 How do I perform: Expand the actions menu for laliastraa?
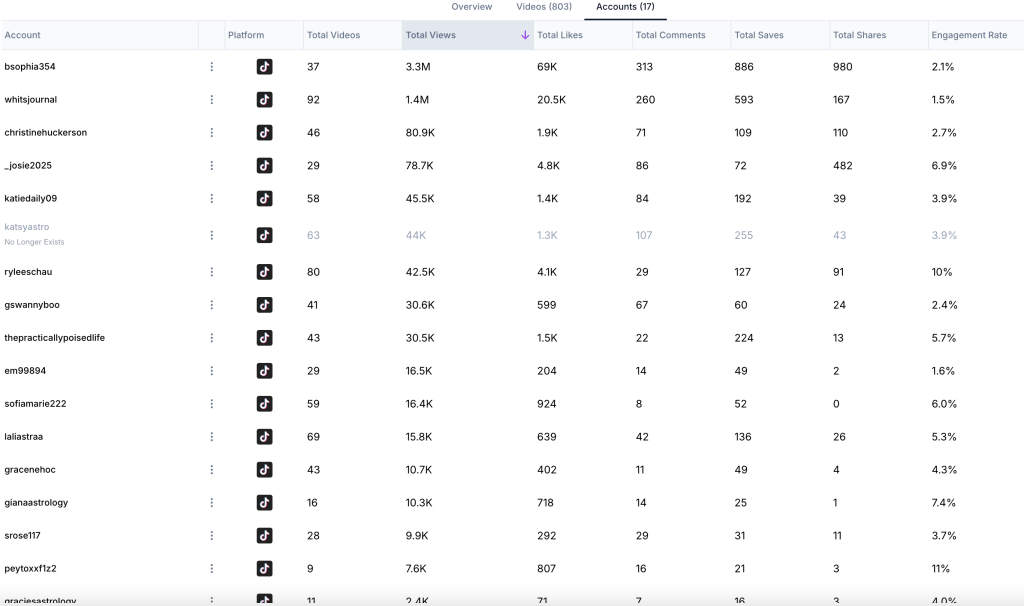click(x=211, y=437)
